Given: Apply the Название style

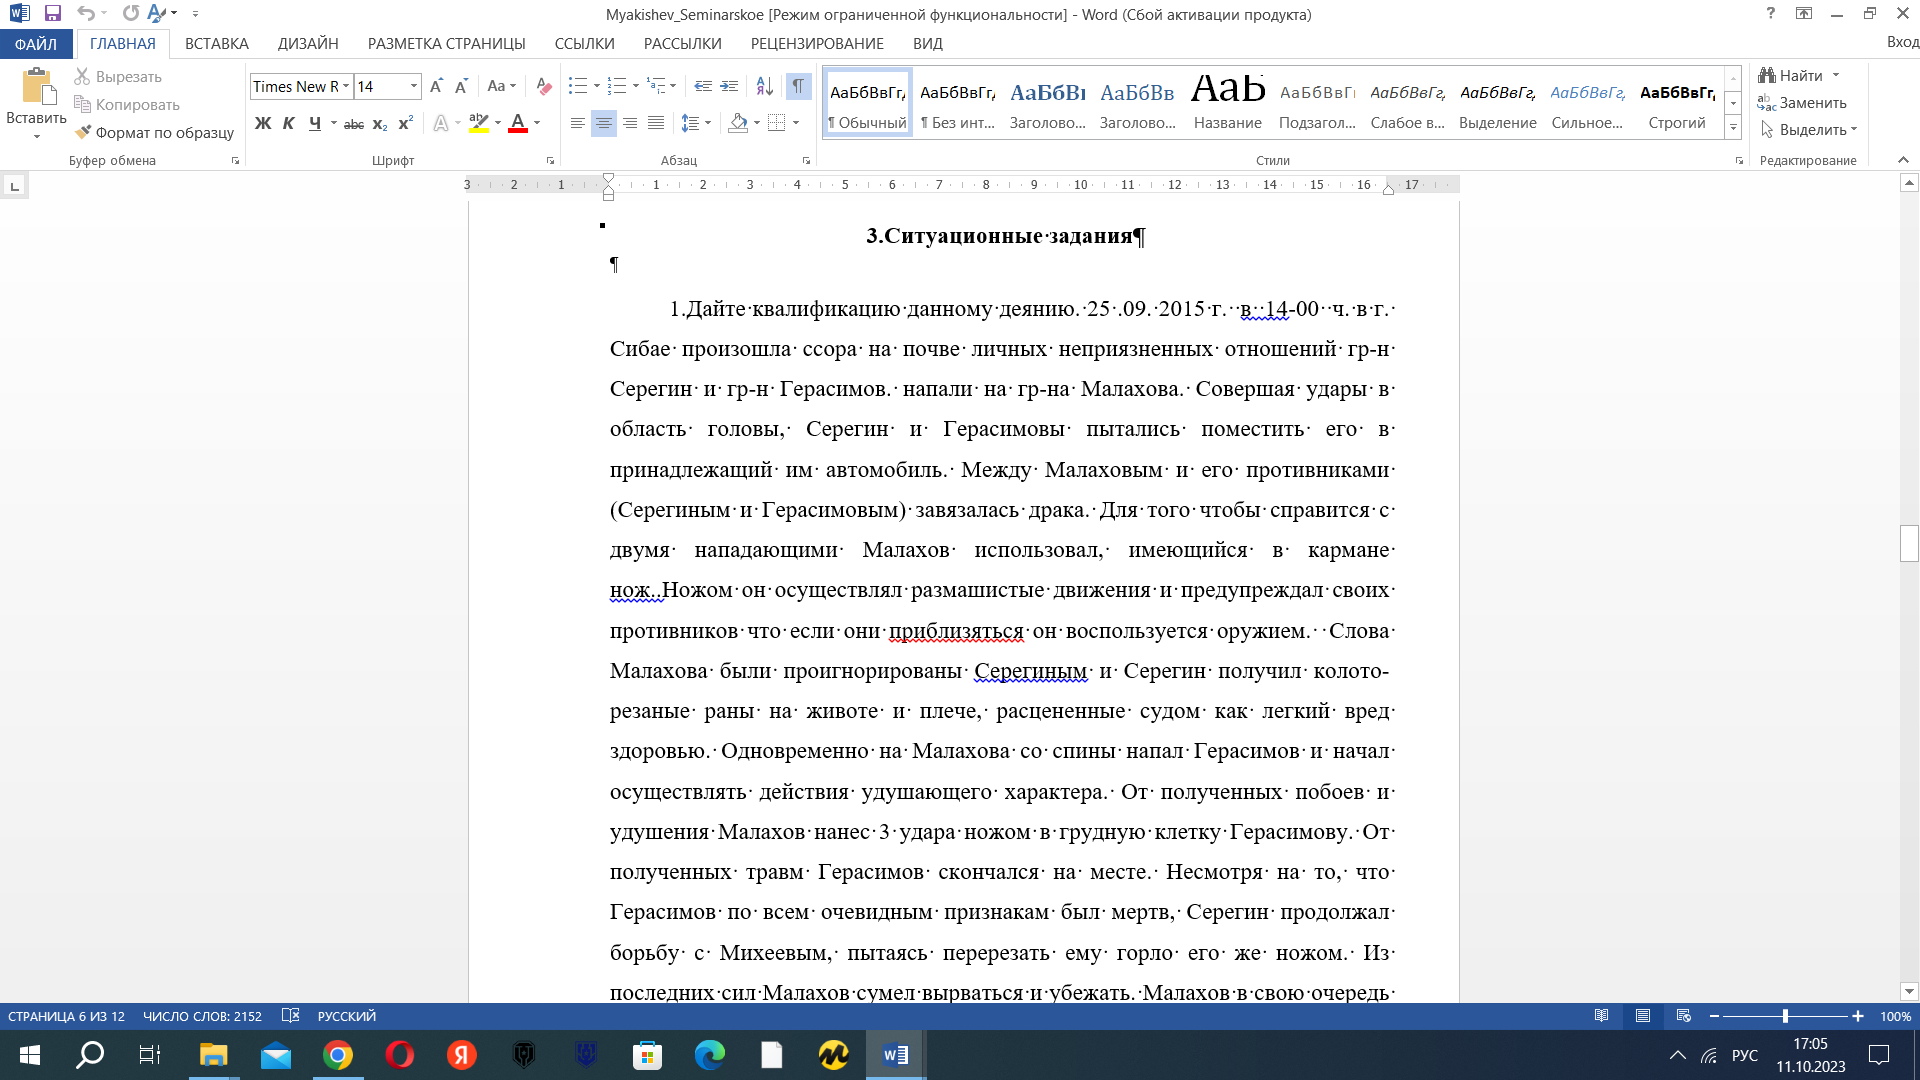Looking at the screenshot, I should 1227,102.
